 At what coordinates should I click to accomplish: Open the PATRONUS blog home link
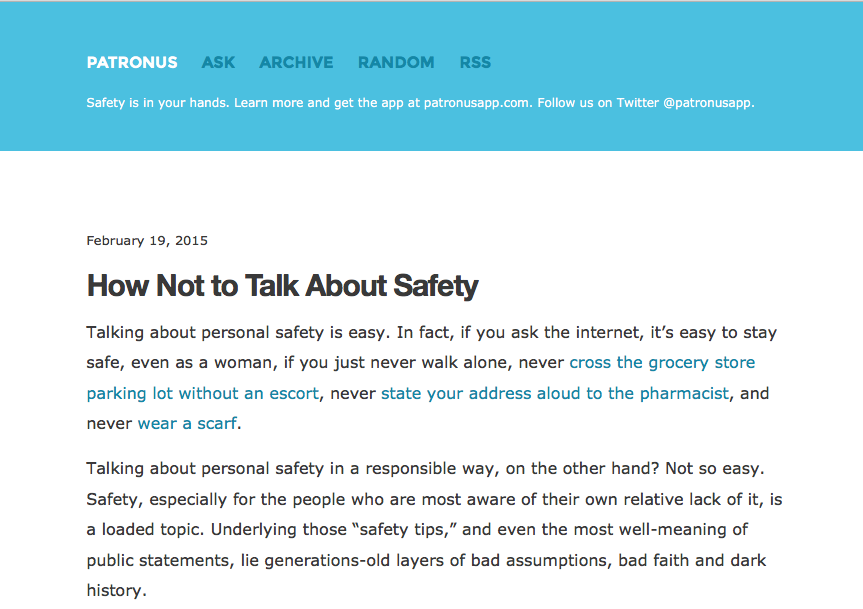[x=132, y=62]
